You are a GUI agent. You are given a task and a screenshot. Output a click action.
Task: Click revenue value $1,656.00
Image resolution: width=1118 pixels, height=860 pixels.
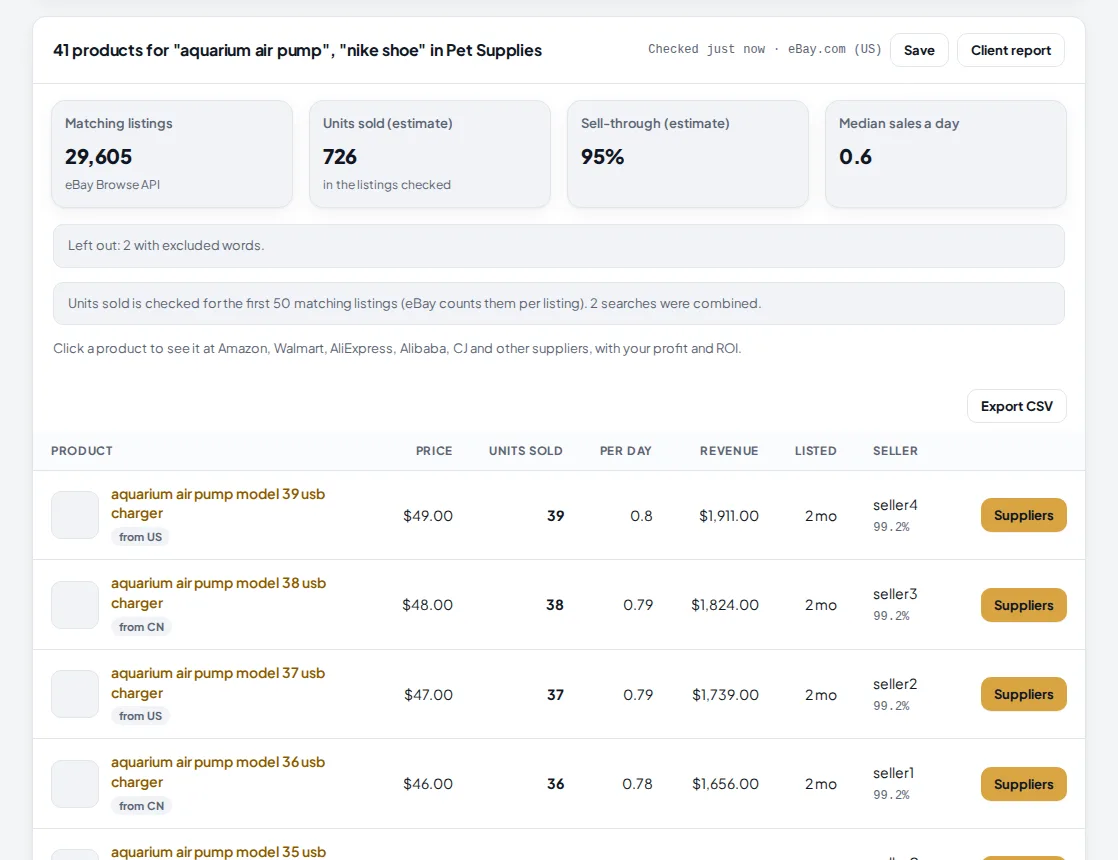(x=725, y=784)
